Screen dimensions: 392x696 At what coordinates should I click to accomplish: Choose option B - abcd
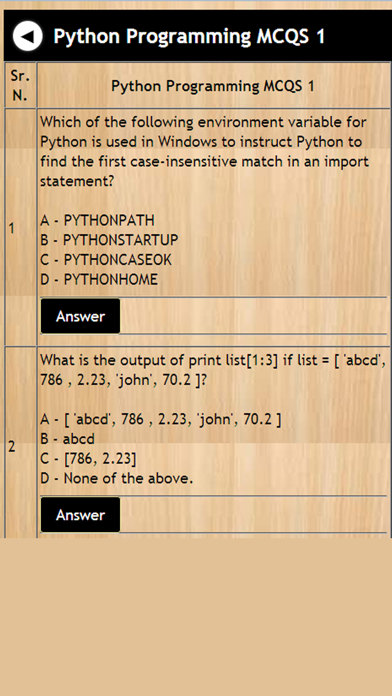tap(67, 439)
